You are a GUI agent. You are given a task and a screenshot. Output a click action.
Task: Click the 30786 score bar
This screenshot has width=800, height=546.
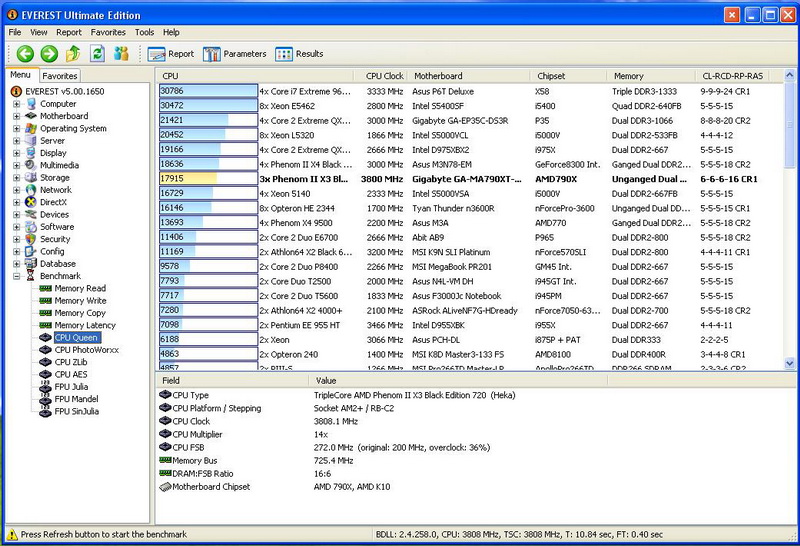coord(208,91)
